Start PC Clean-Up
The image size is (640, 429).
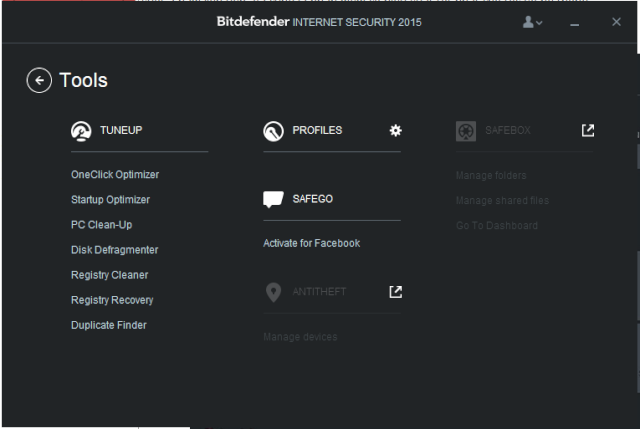point(102,225)
